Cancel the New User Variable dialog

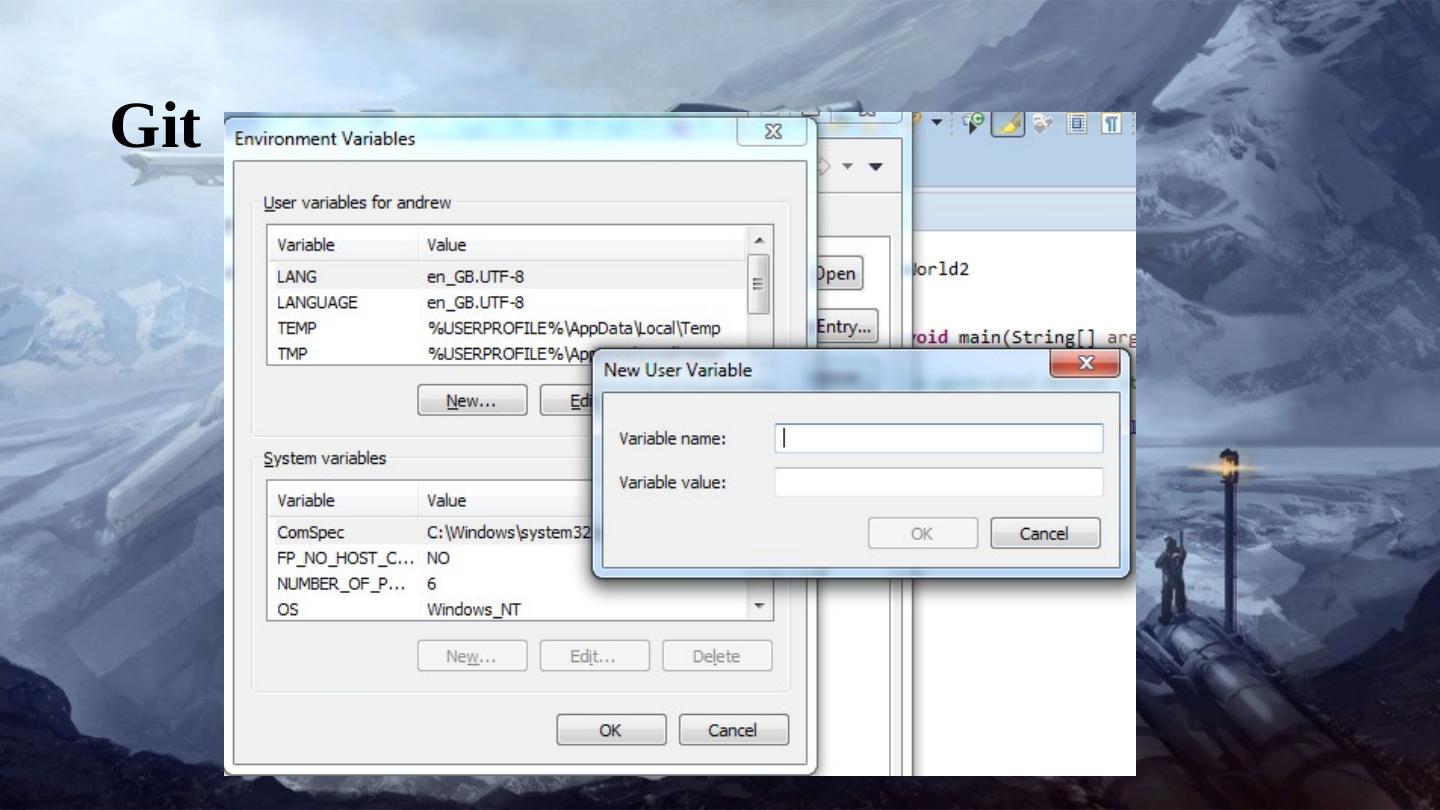point(1045,533)
